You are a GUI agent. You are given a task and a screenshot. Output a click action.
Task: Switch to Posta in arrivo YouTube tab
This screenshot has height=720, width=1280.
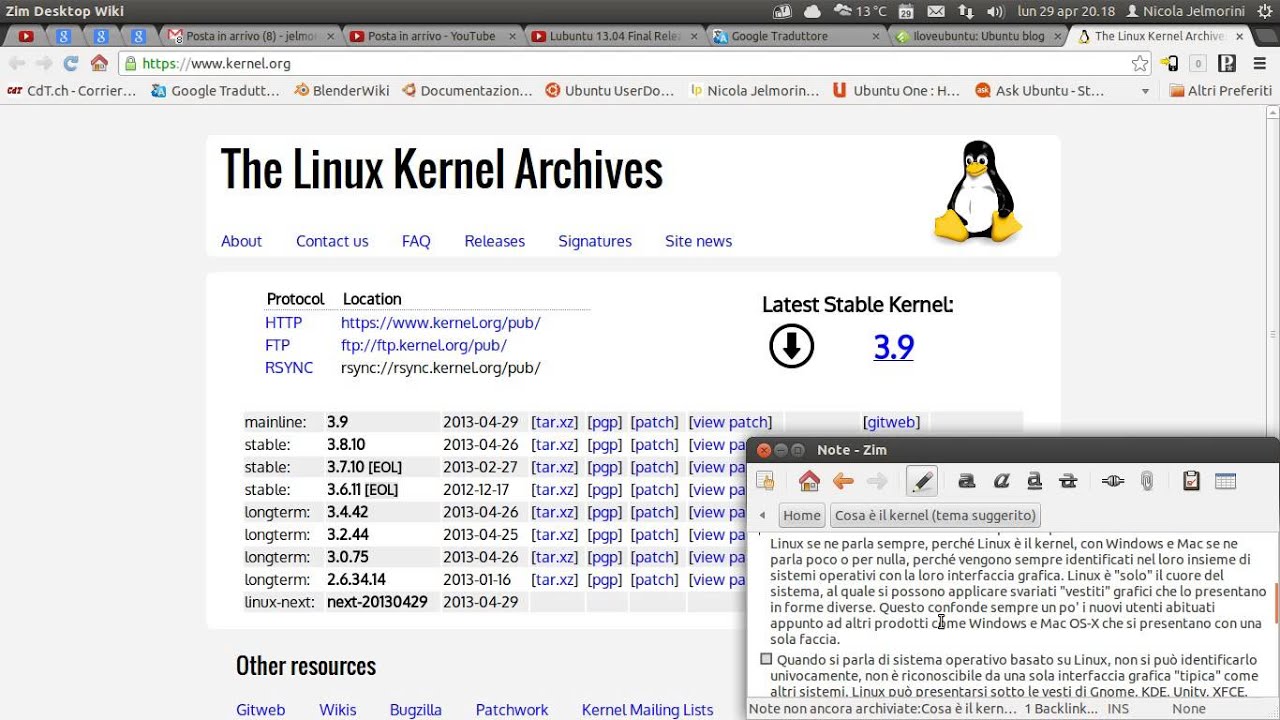(432, 36)
